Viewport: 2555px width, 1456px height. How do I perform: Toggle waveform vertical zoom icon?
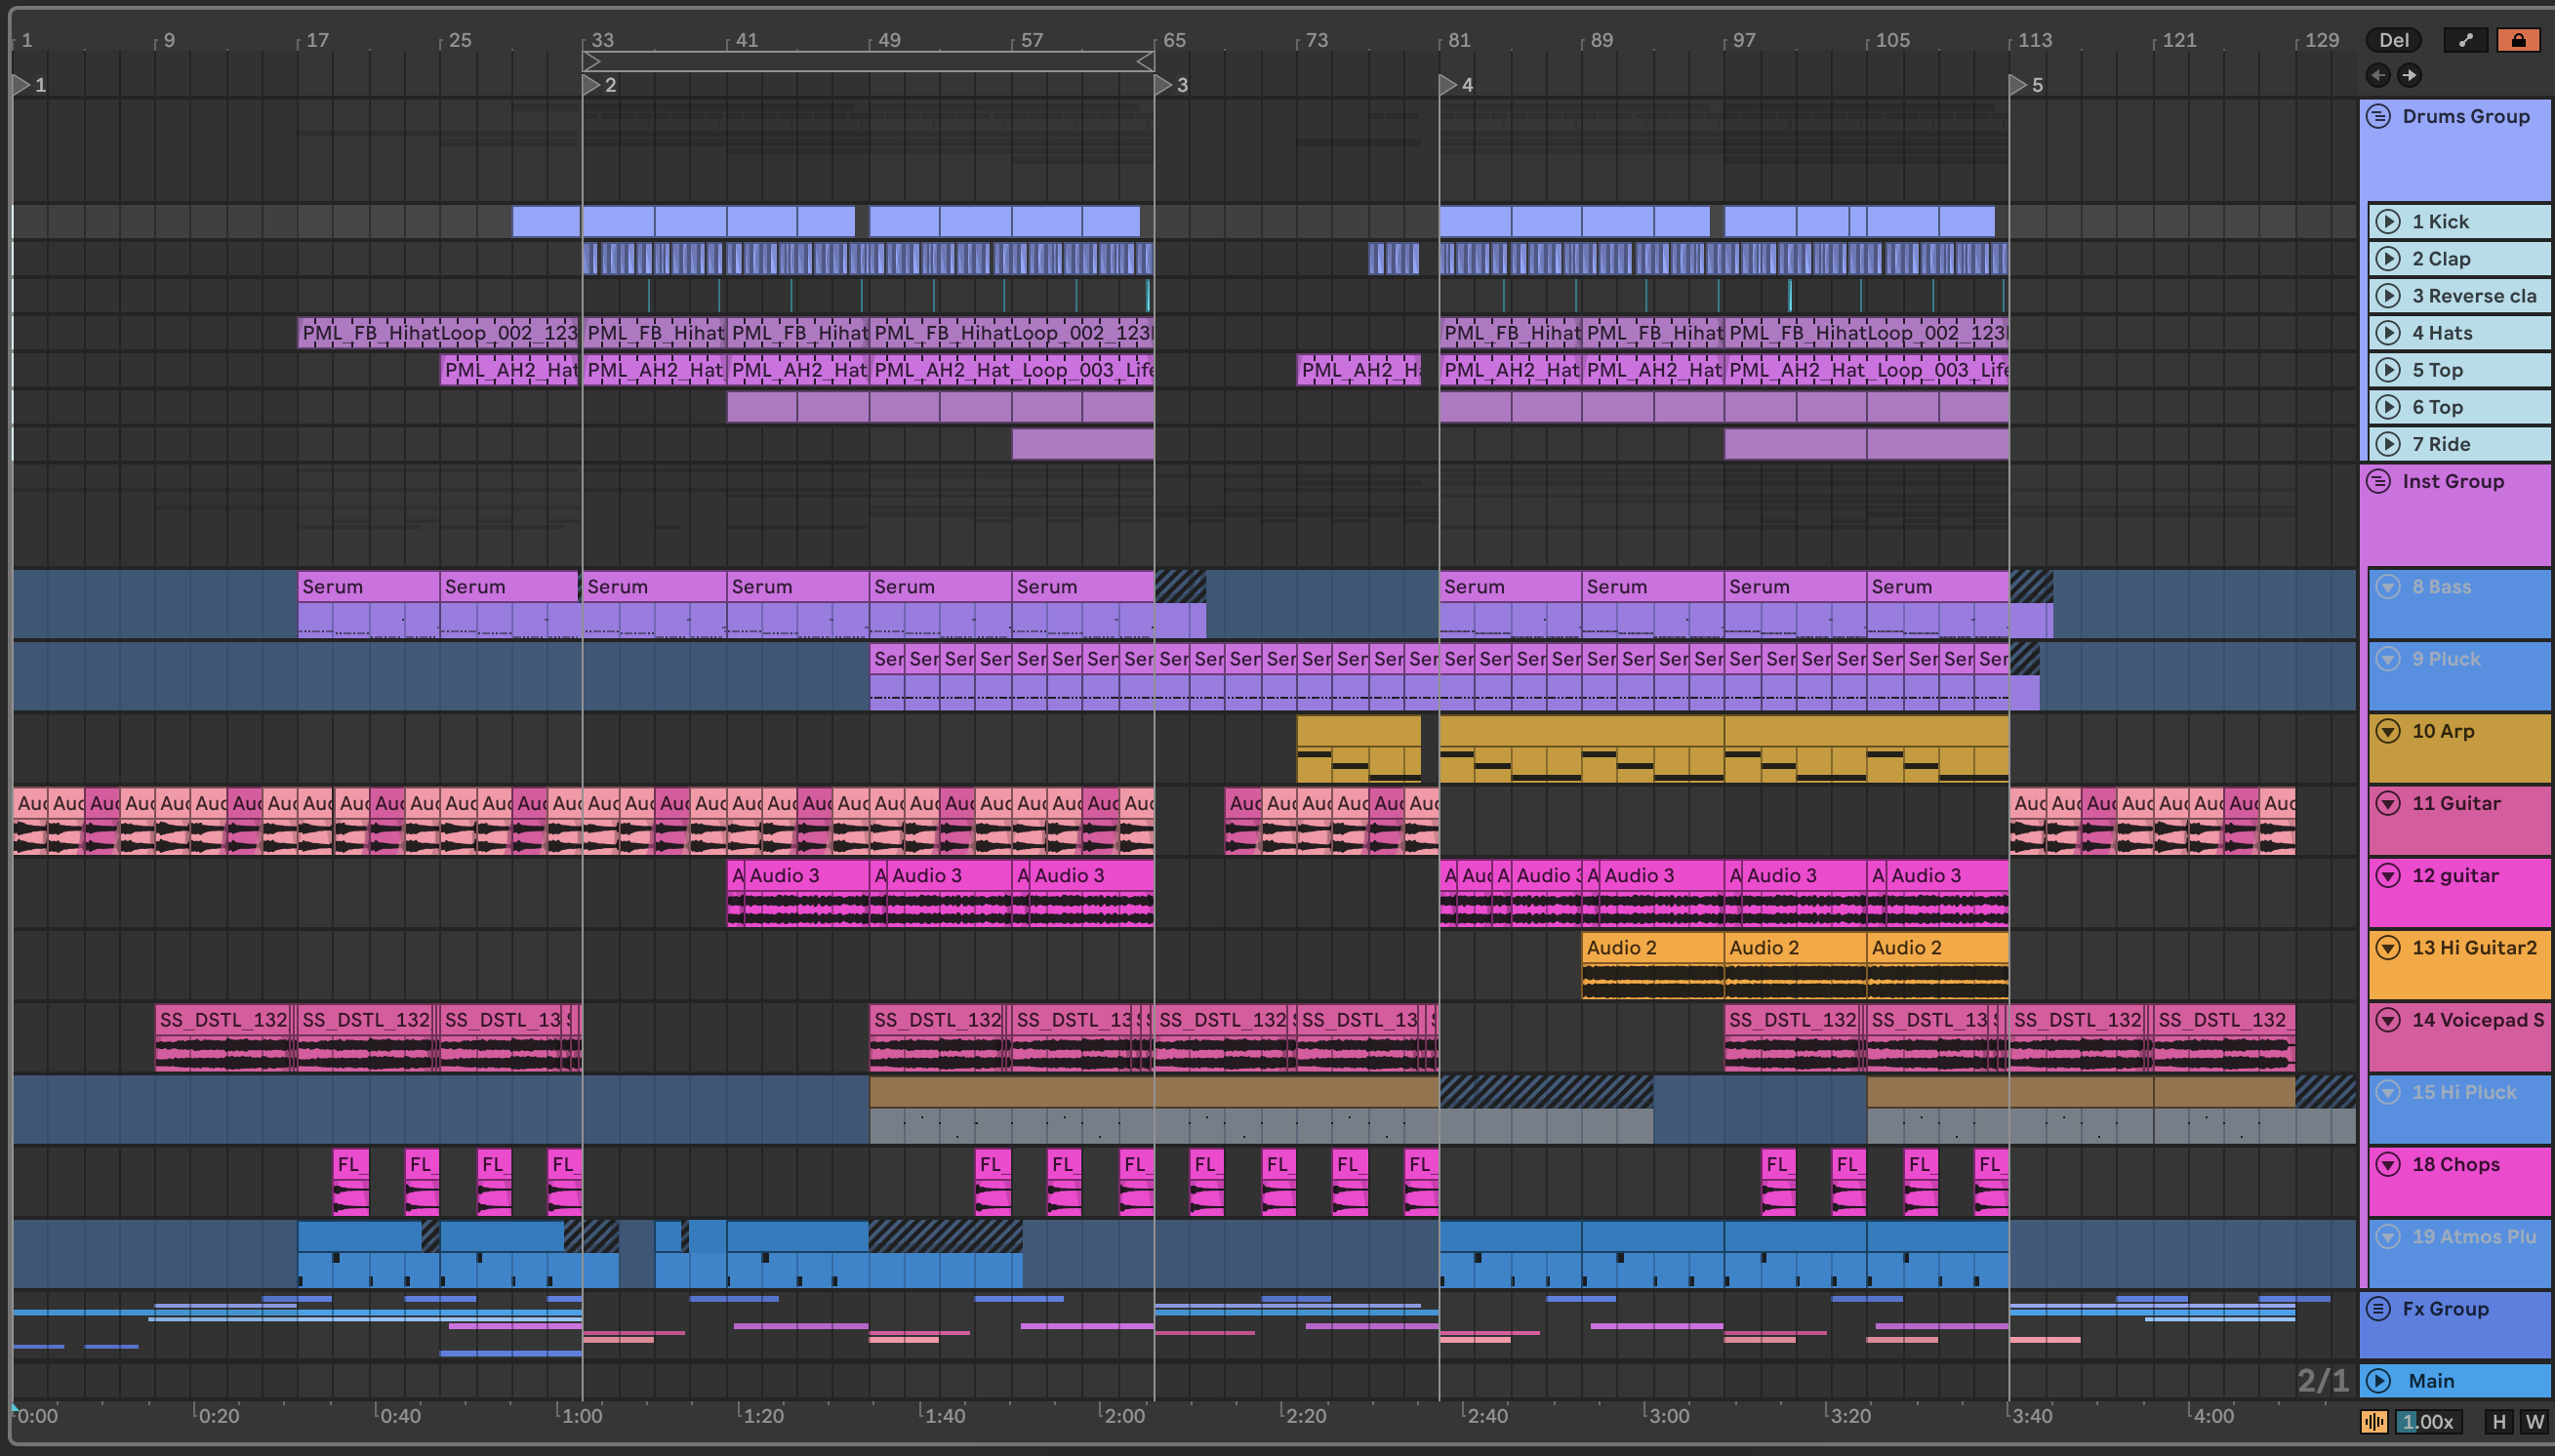(2374, 1421)
